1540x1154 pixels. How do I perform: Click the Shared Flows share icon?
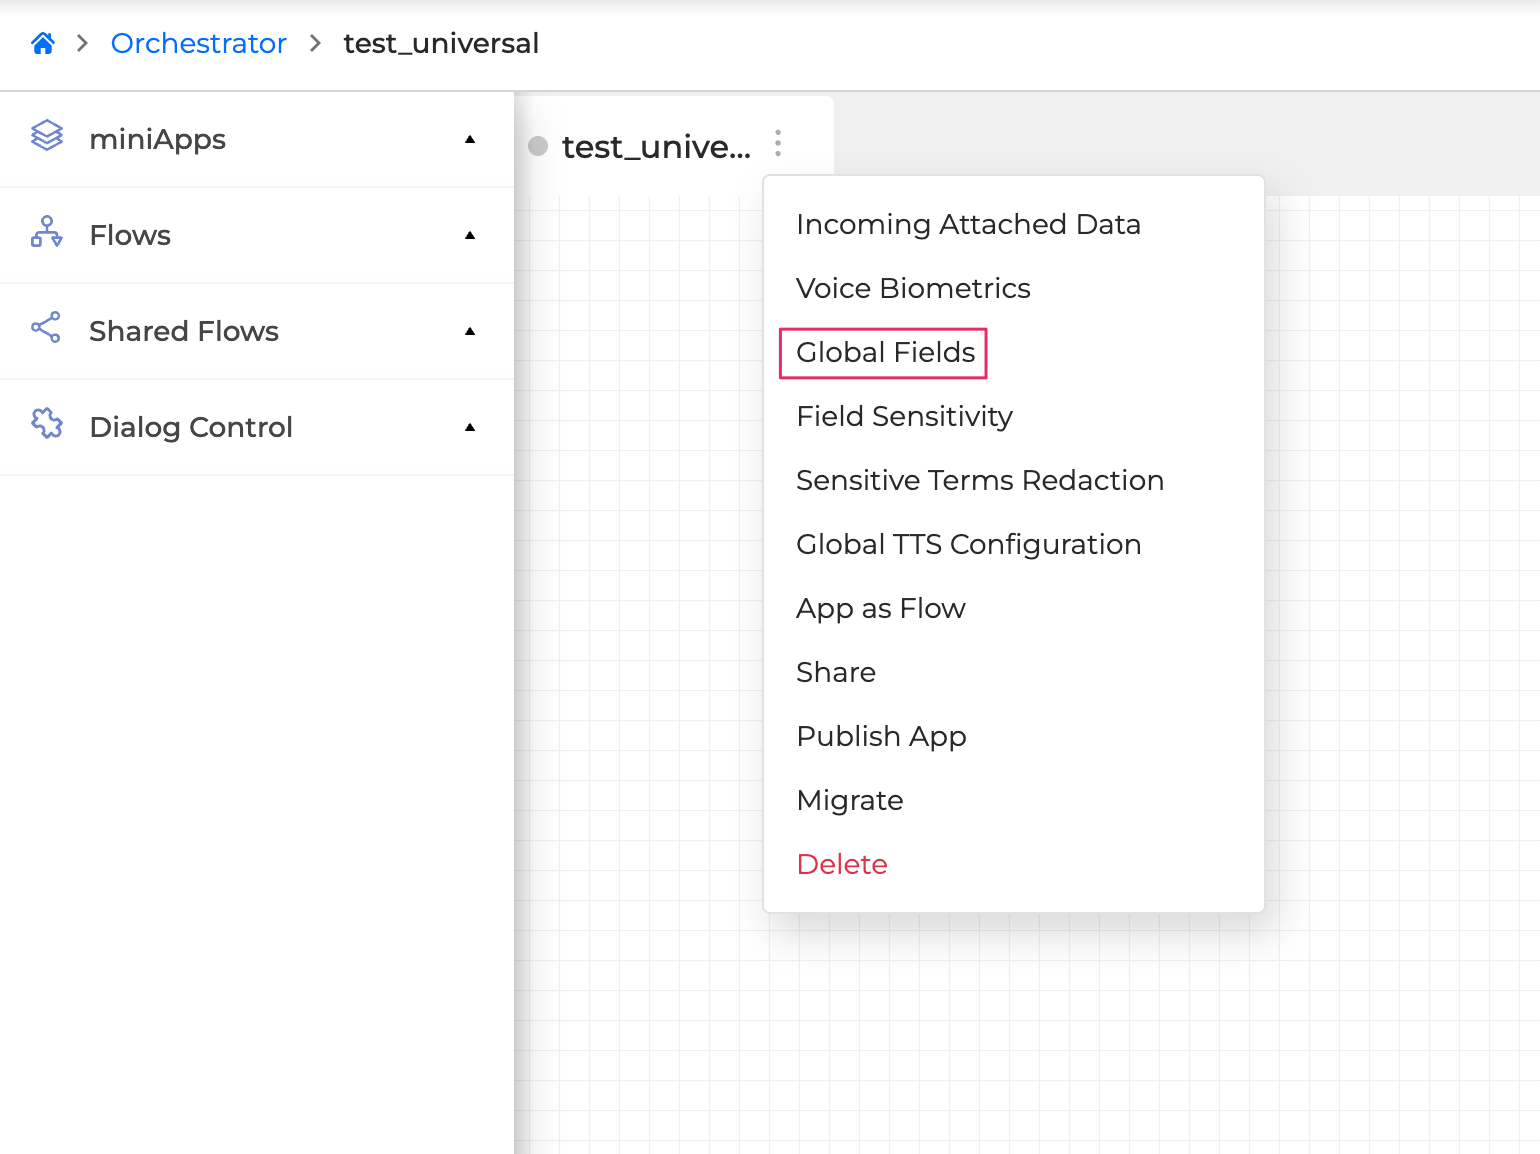point(46,330)
